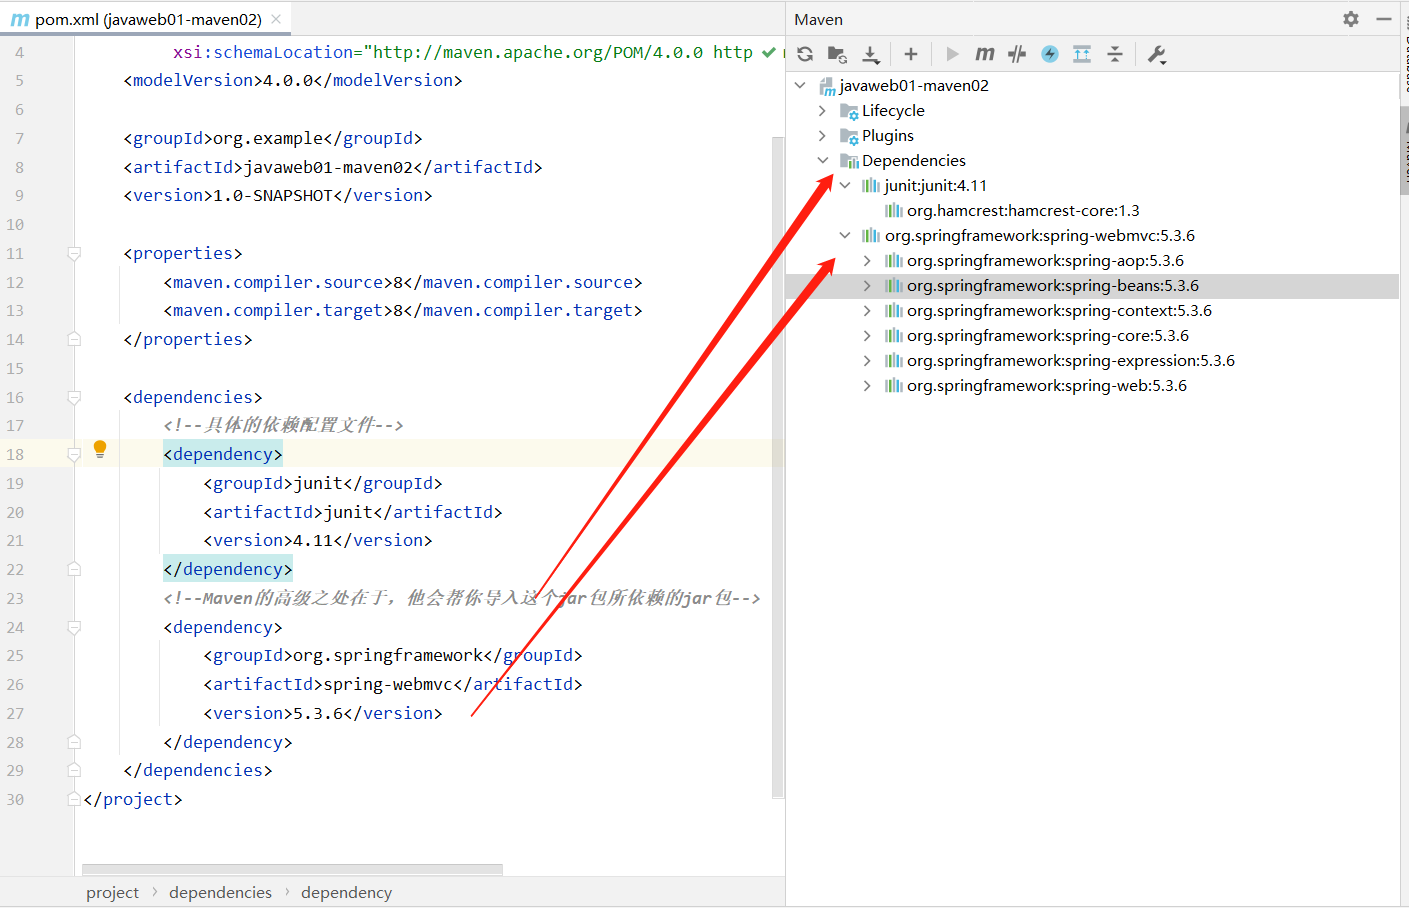This screenshot has width=1409, height=908.
Task: Click modelVersion 4.0.0 text
Action: pos(288,81)
